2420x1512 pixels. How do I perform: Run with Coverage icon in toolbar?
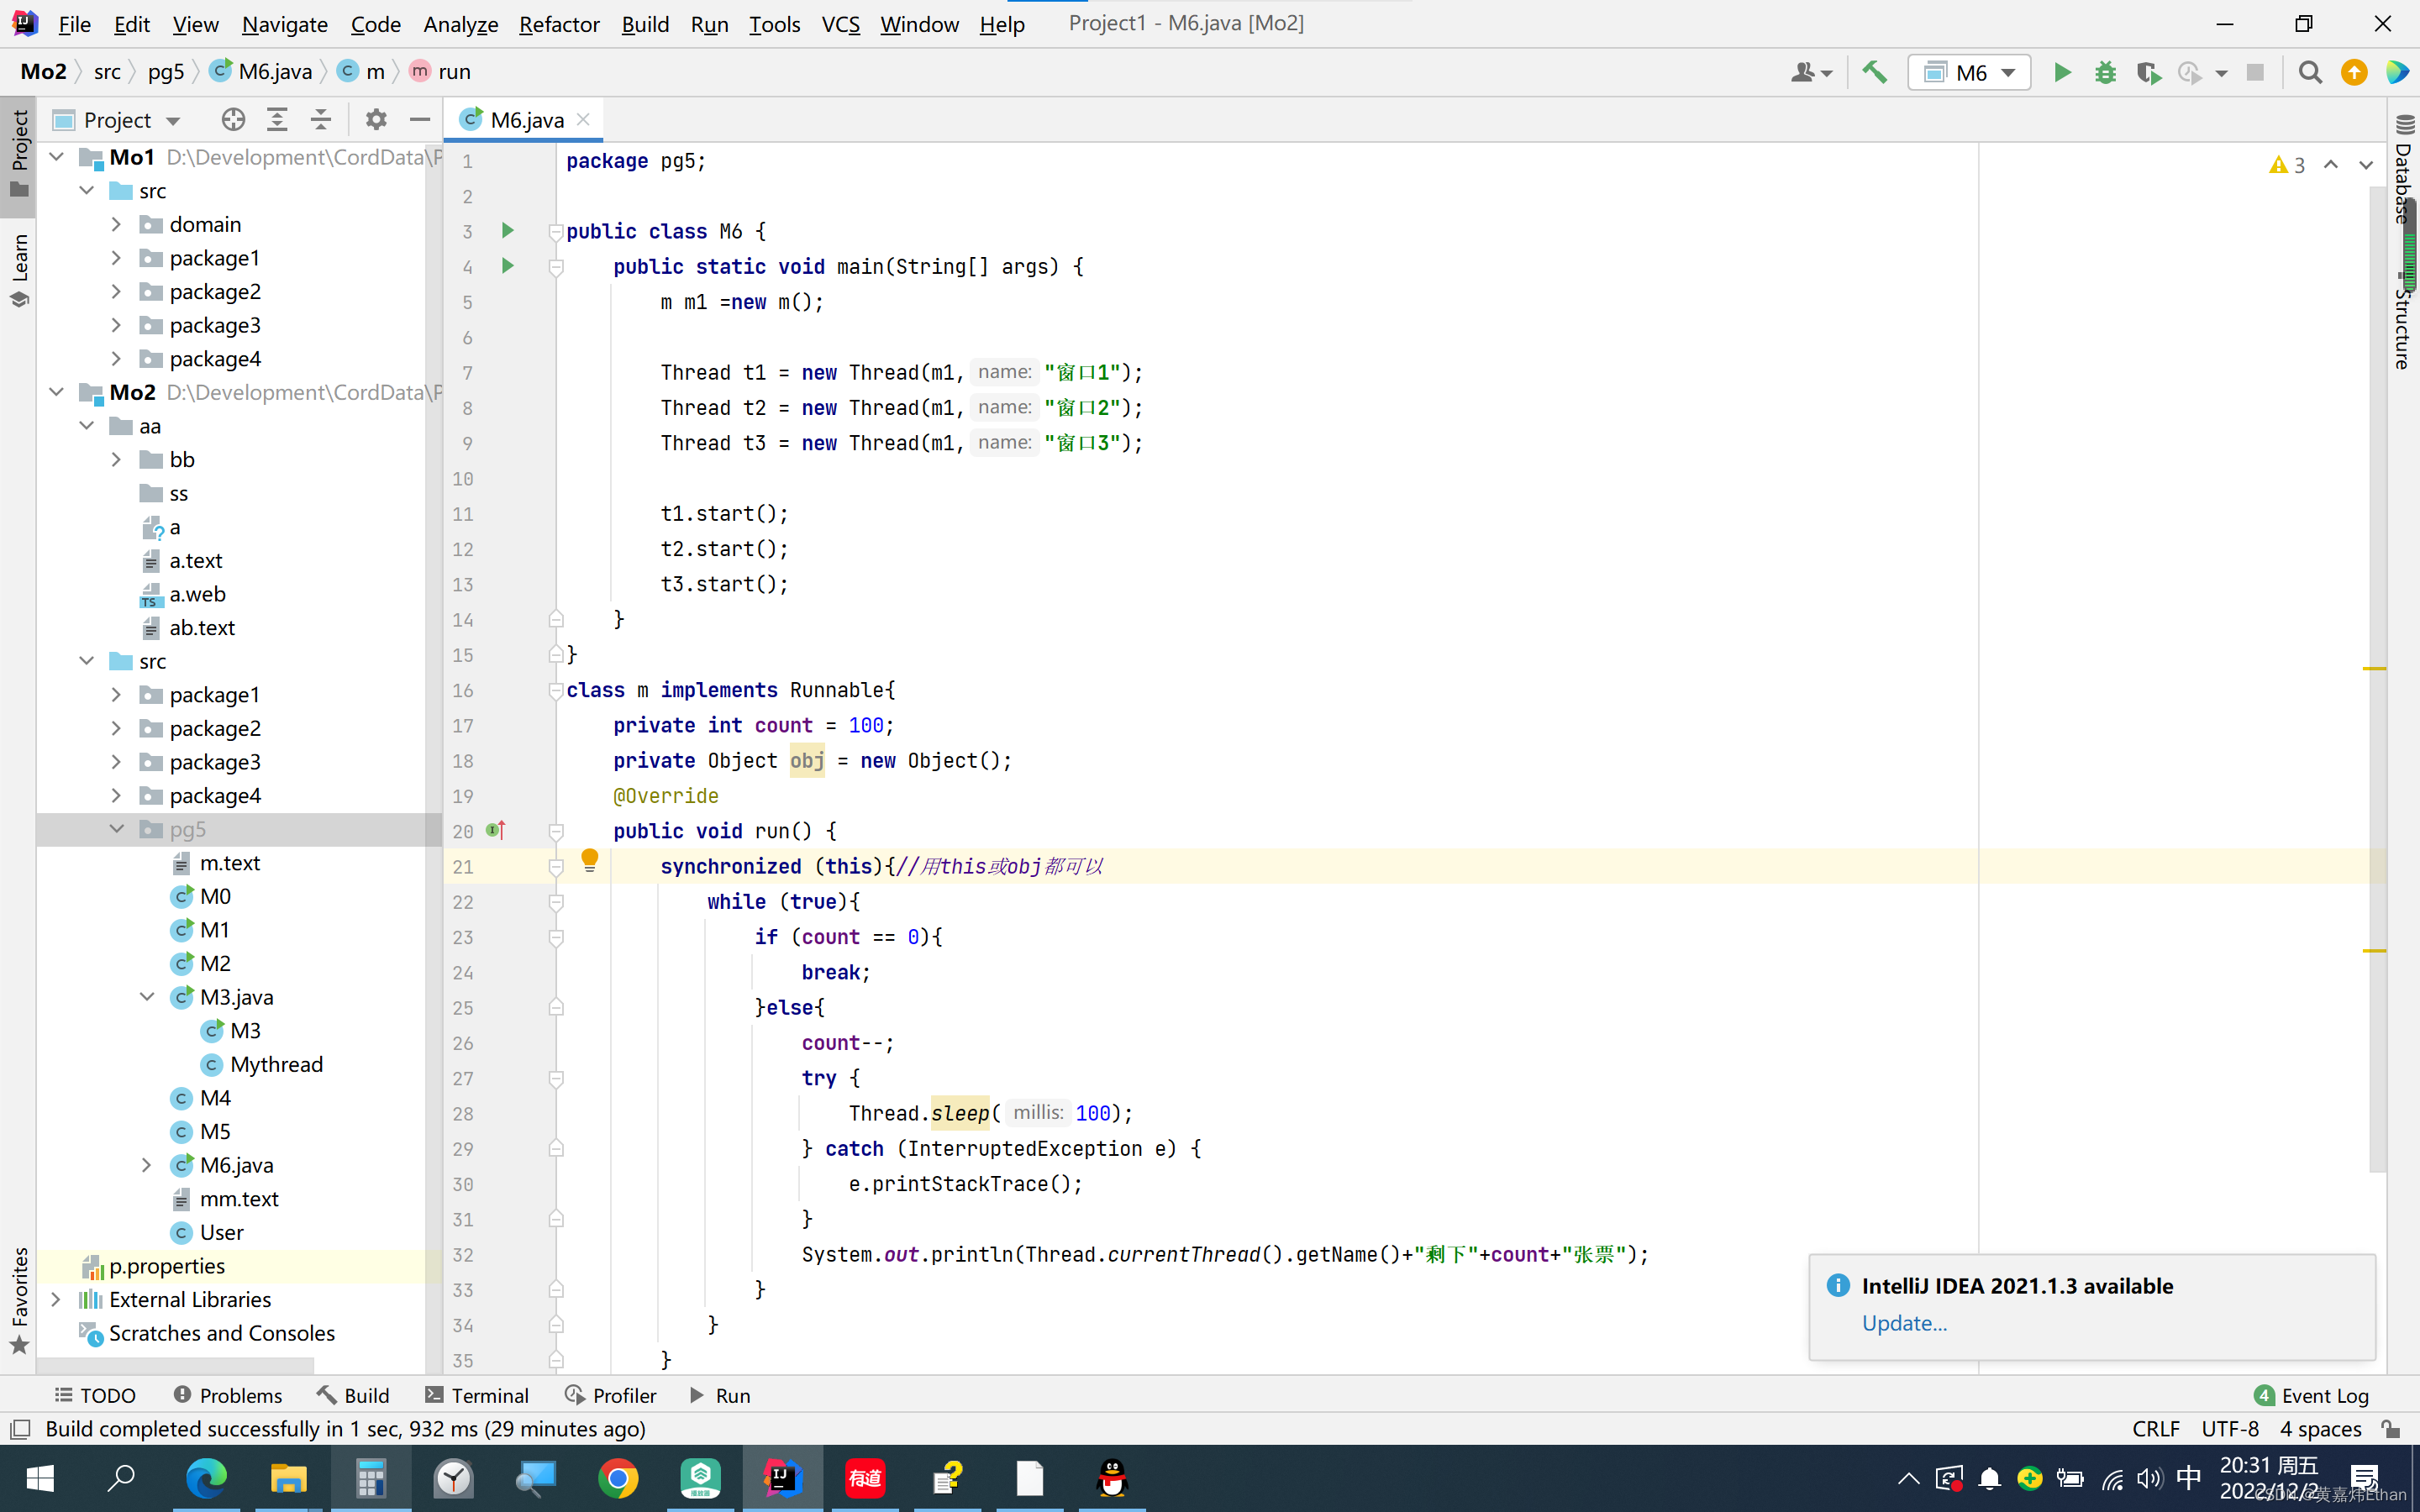coord(2148,72)
